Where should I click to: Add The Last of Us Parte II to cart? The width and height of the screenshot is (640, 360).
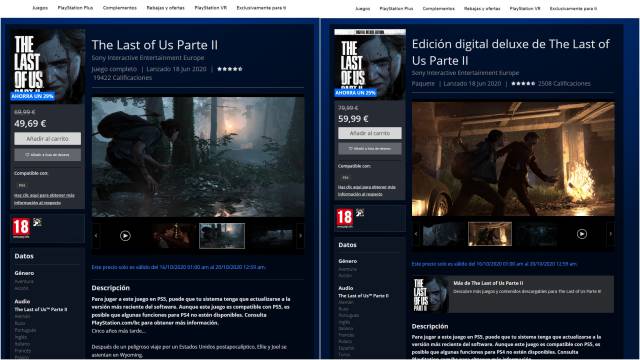tap(47, 139)
